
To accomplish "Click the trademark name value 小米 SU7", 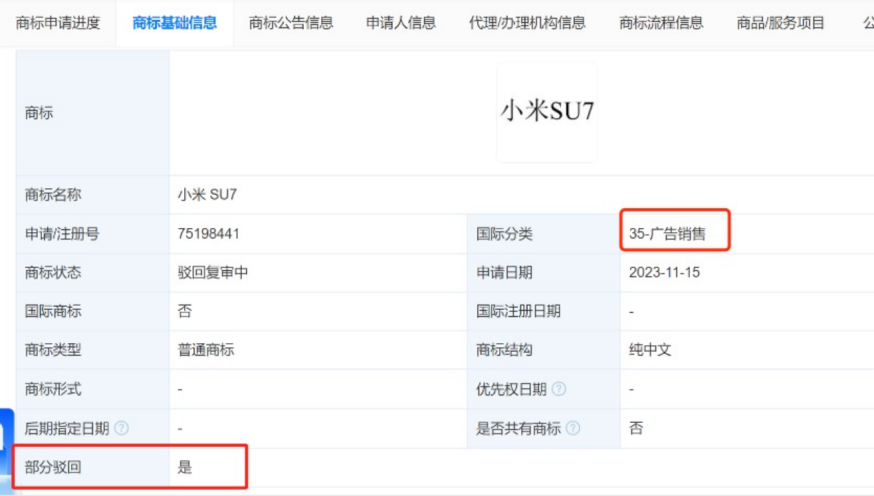I will tap(207, 194).
